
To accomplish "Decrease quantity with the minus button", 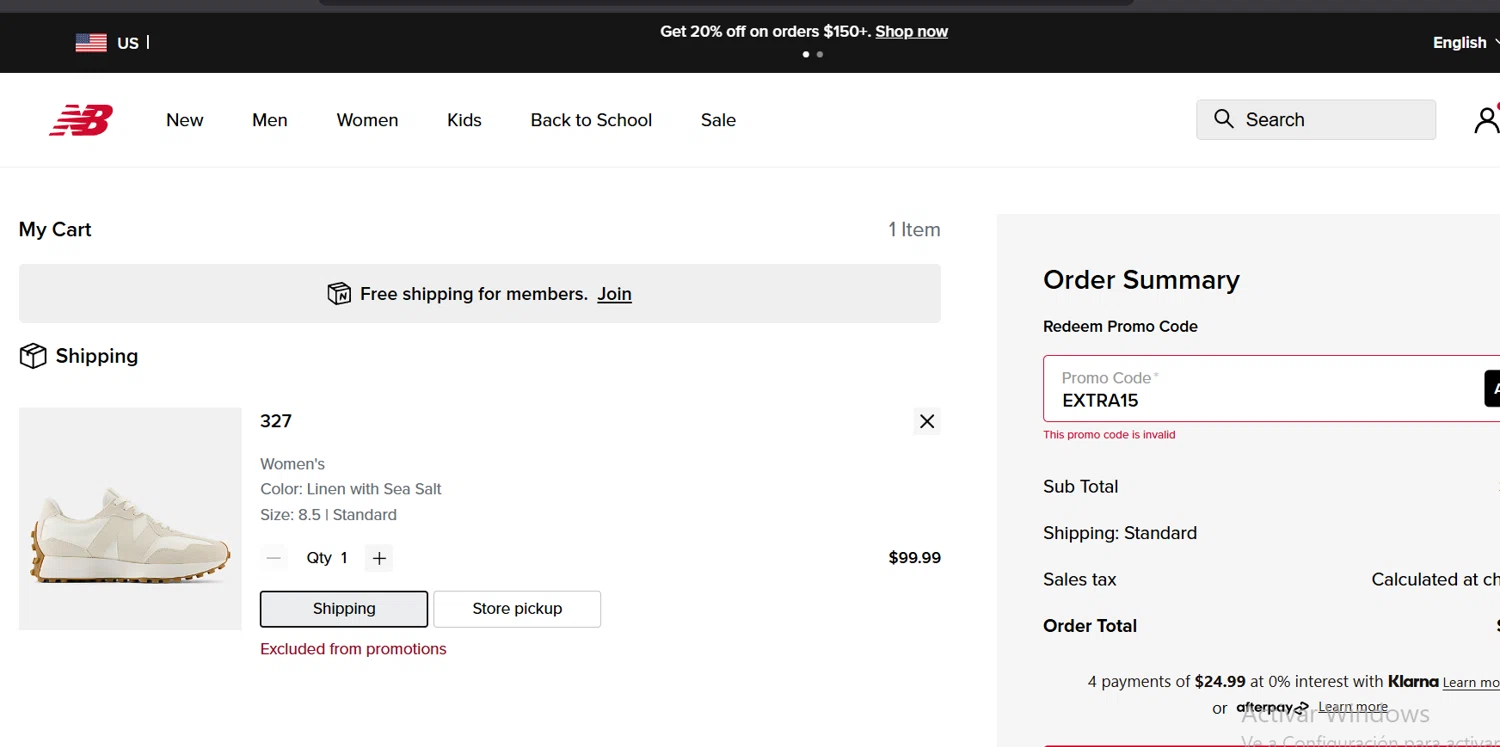I will [x=274, y=558].
